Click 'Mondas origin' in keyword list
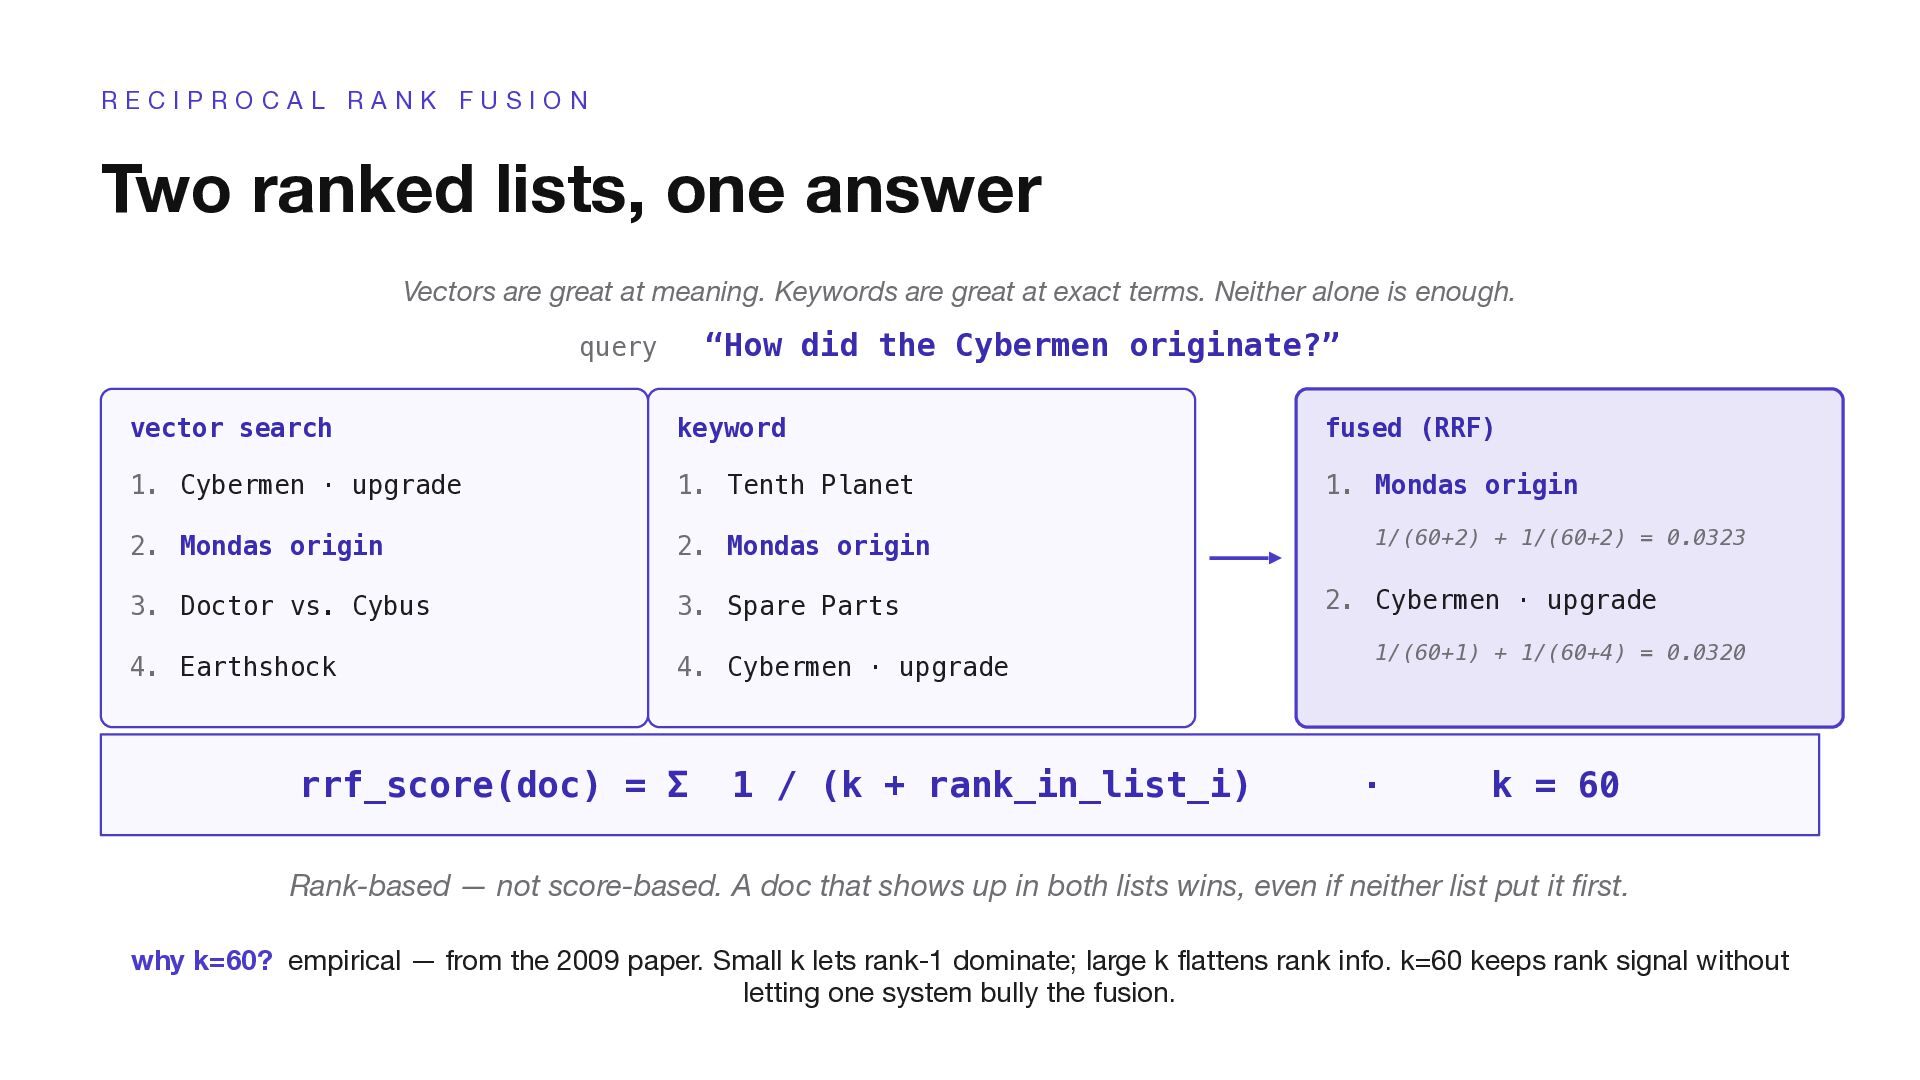The height and width of the screenshot is (1080, 1920). pos(828,546)
